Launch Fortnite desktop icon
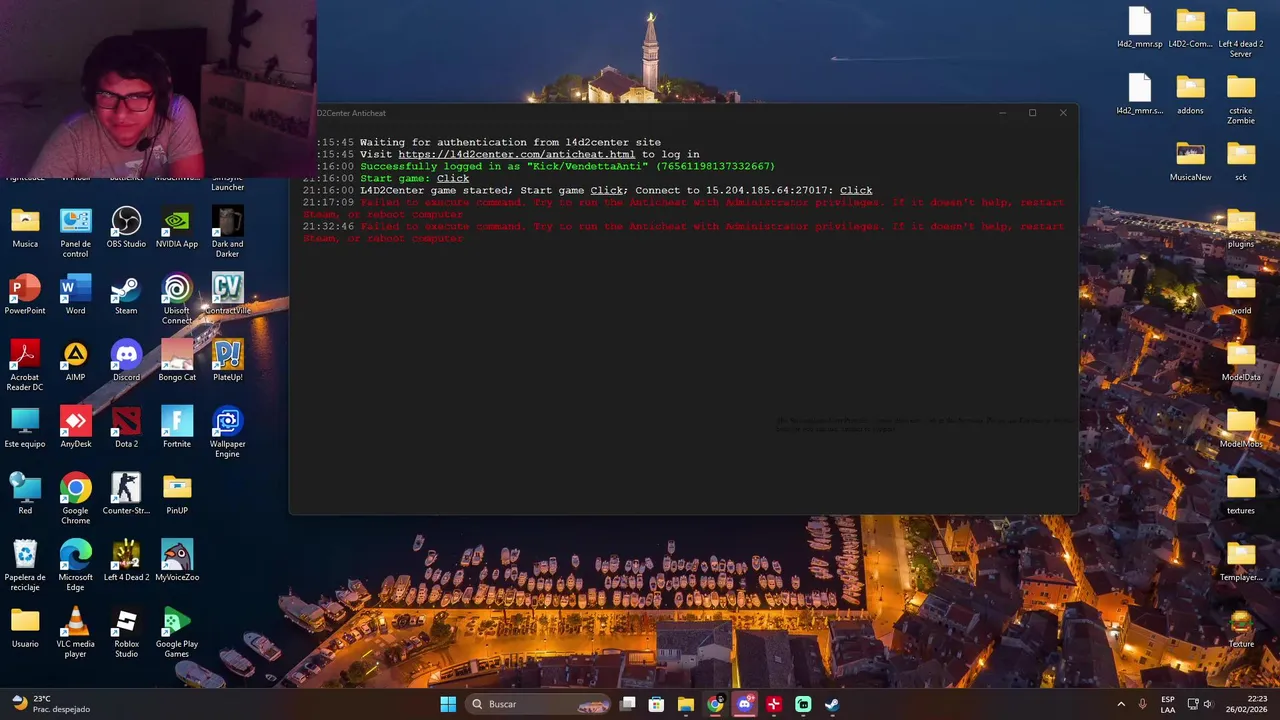 tap(177, 427)
